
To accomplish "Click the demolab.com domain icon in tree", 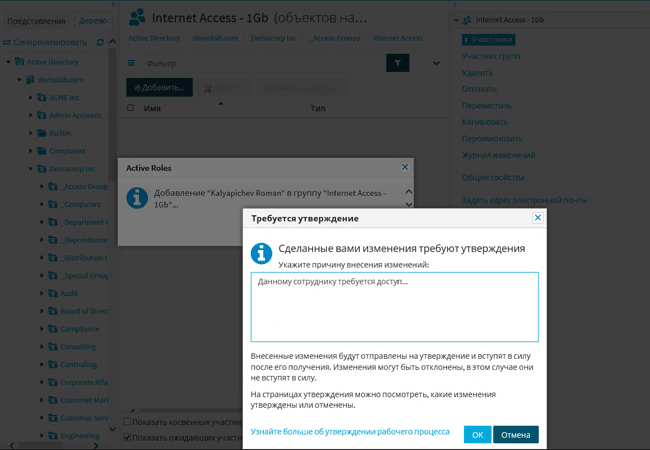I will pyautogui.click(x=30, y=80).
